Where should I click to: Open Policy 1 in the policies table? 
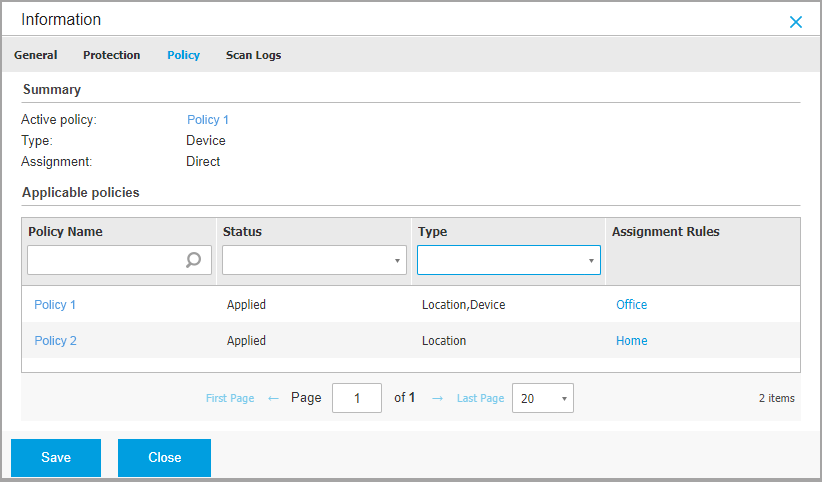coord(55,305)
